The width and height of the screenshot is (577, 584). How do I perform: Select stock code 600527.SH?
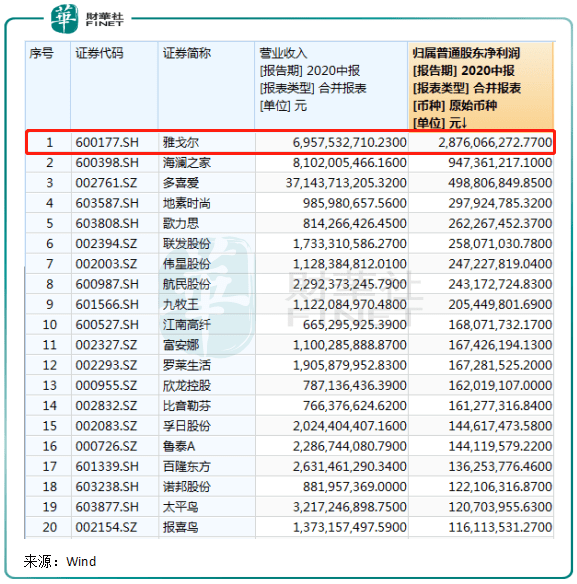point(107,325)
